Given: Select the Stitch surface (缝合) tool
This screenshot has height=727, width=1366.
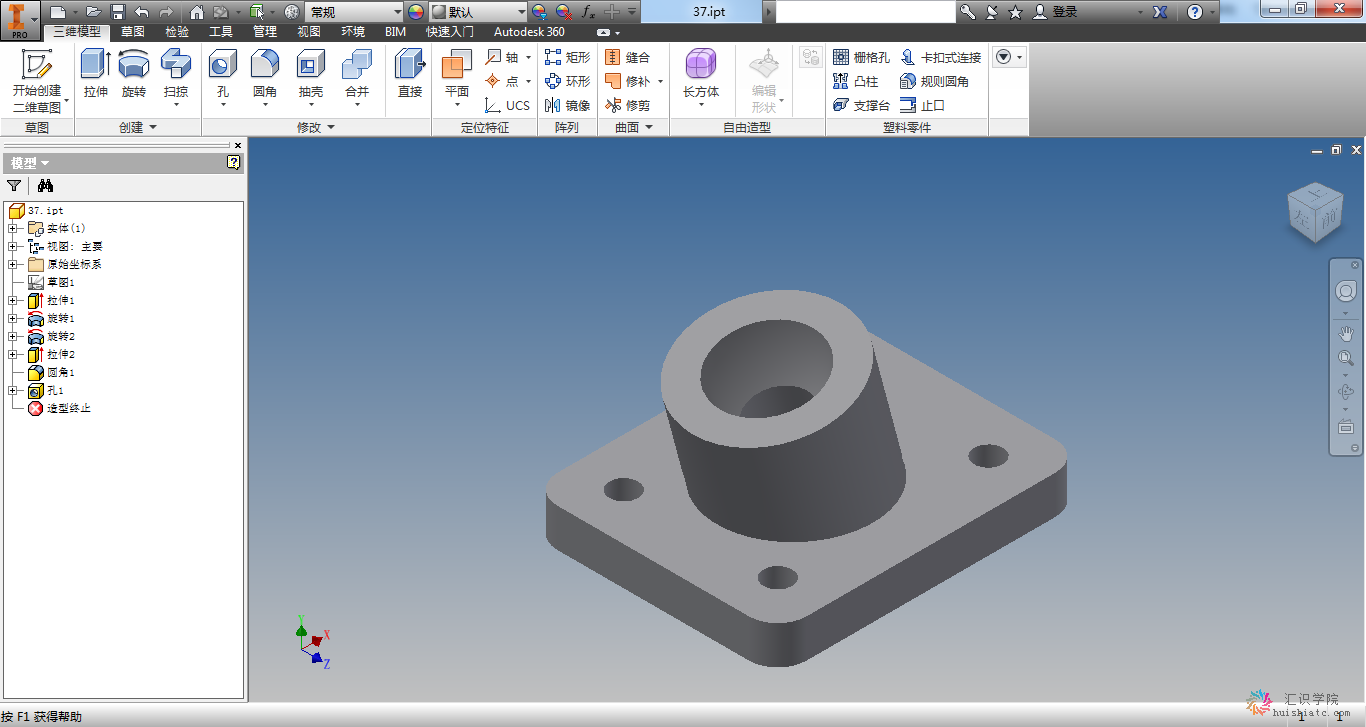Looking at the screenshot, I should 628,57.
